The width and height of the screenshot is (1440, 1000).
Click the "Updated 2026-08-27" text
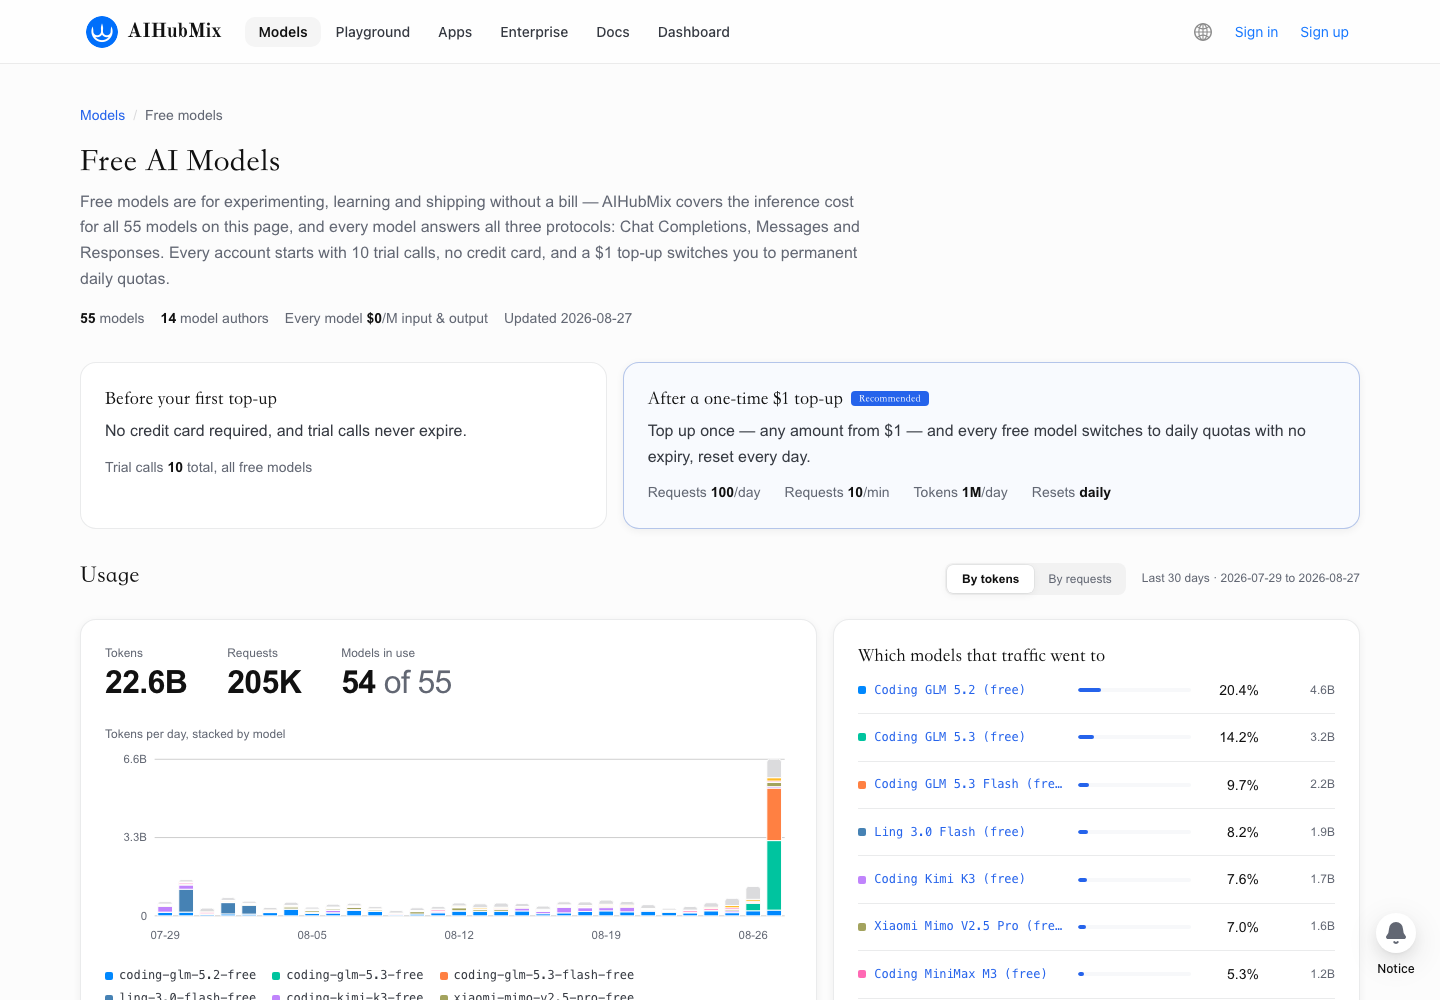tap(568, 318)
